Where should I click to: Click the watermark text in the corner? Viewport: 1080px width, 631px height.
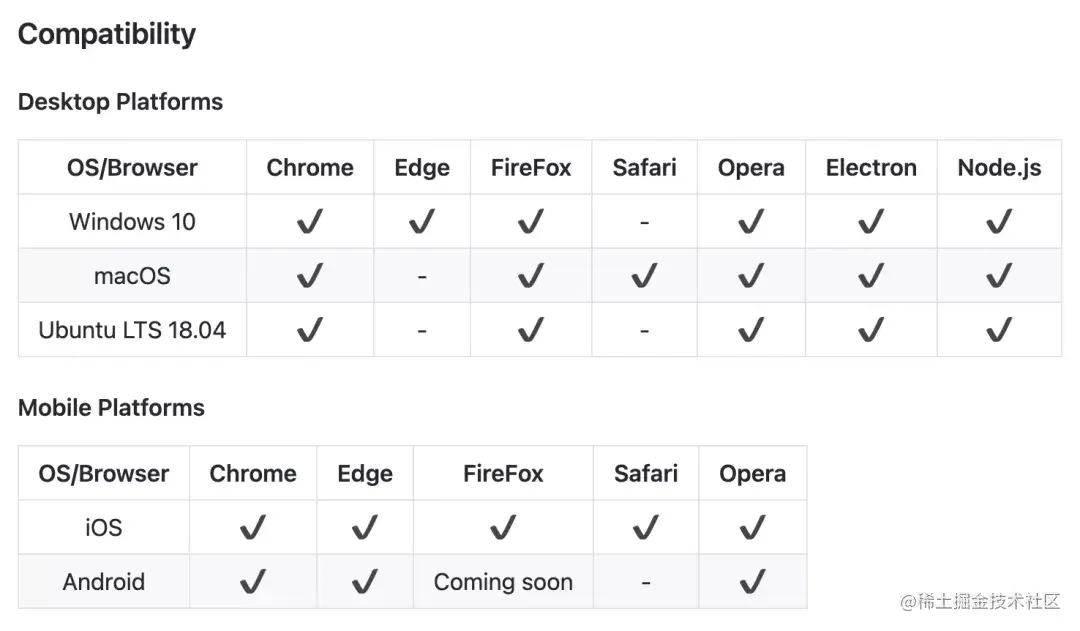click(980, 602)
